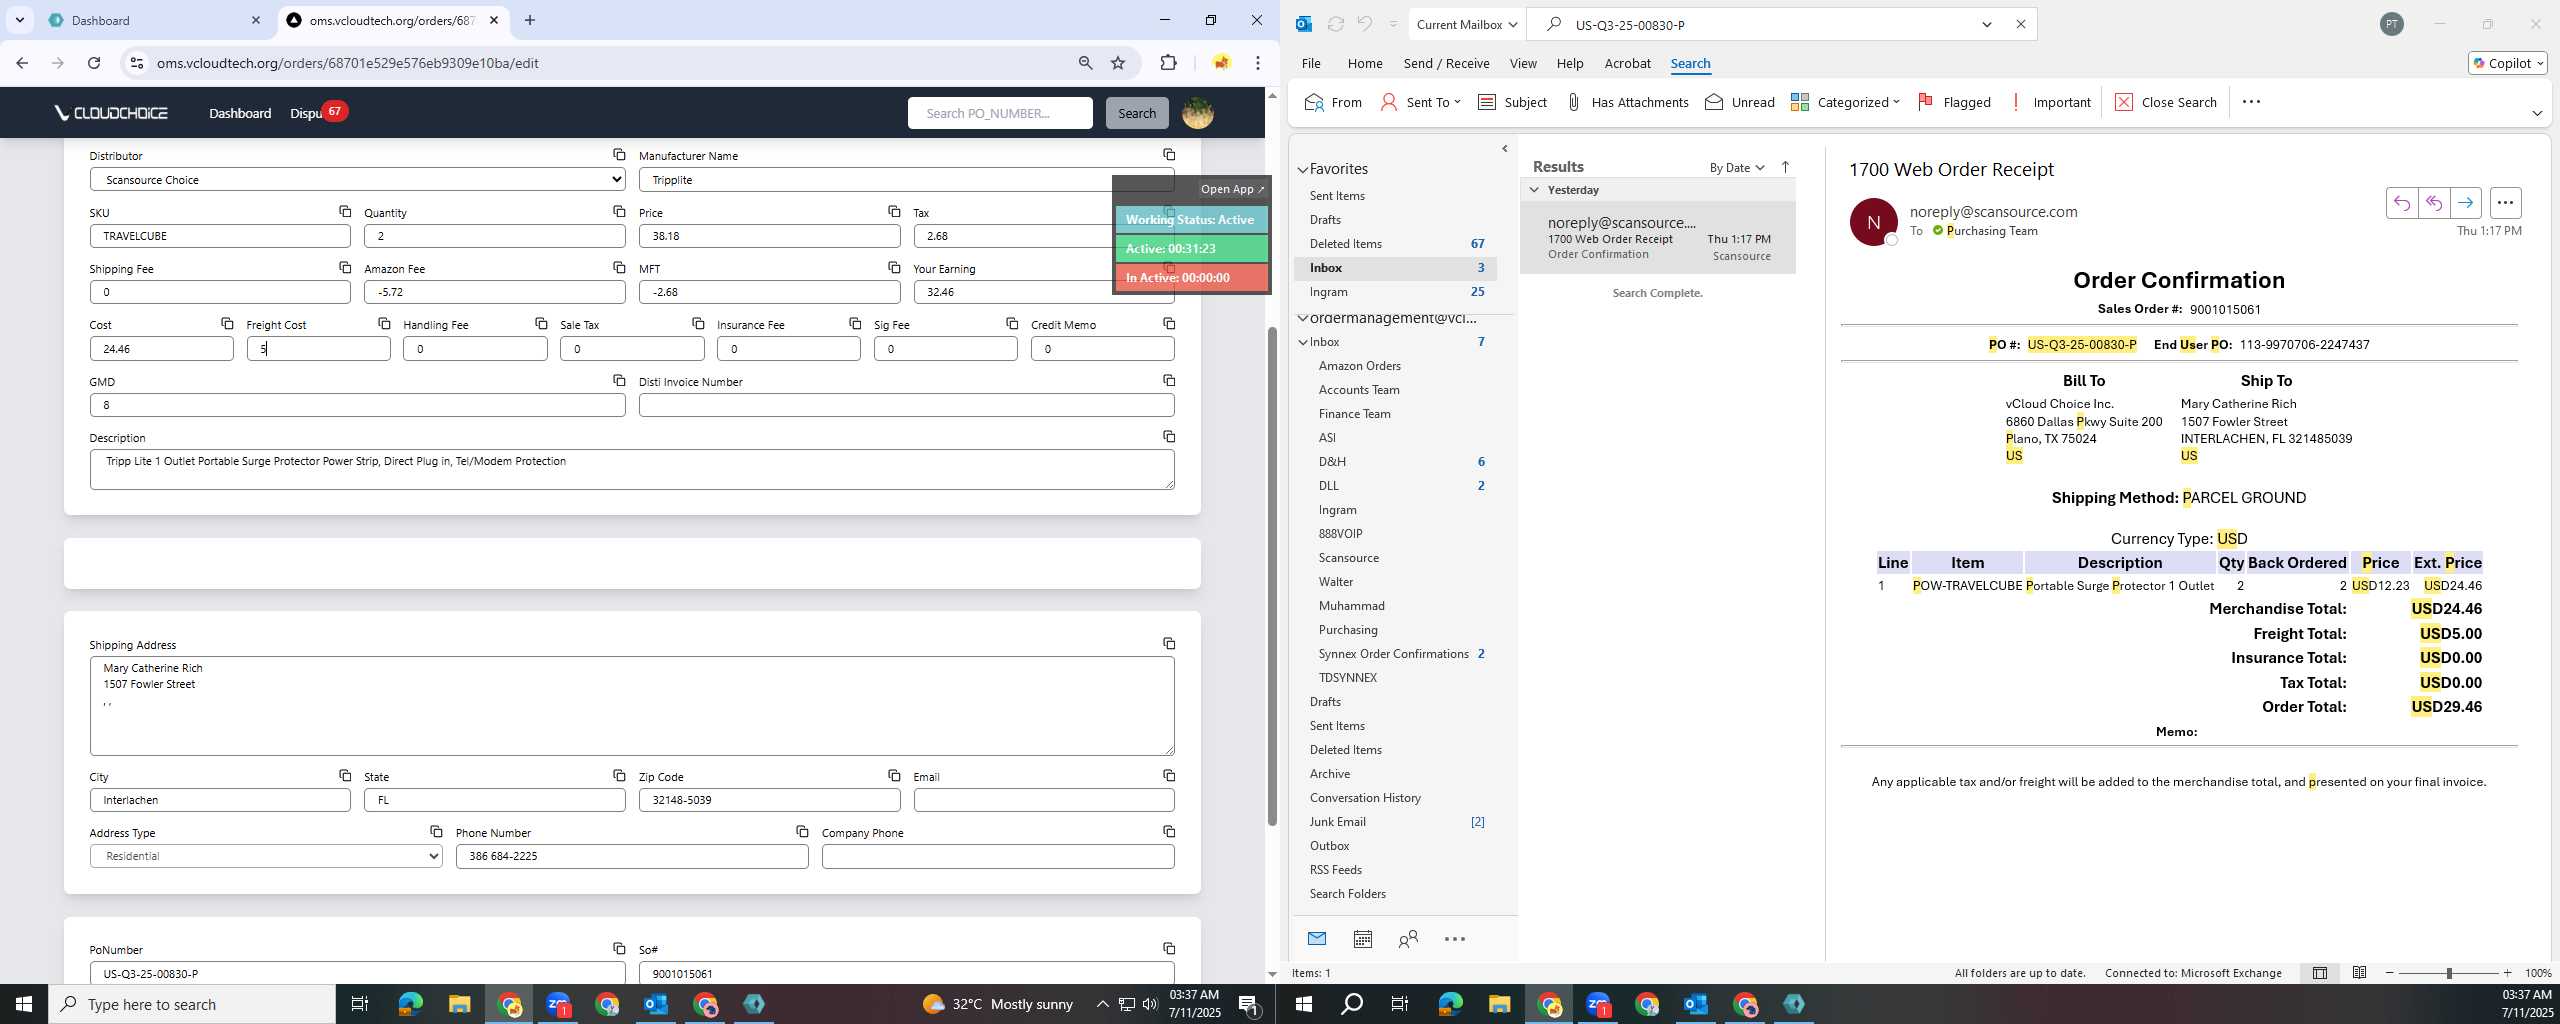The width and height of the screenshot is (2560, 1024).
Task: Focus the Search PO_NUMBER input
Action: click(x=1000, y=113)
